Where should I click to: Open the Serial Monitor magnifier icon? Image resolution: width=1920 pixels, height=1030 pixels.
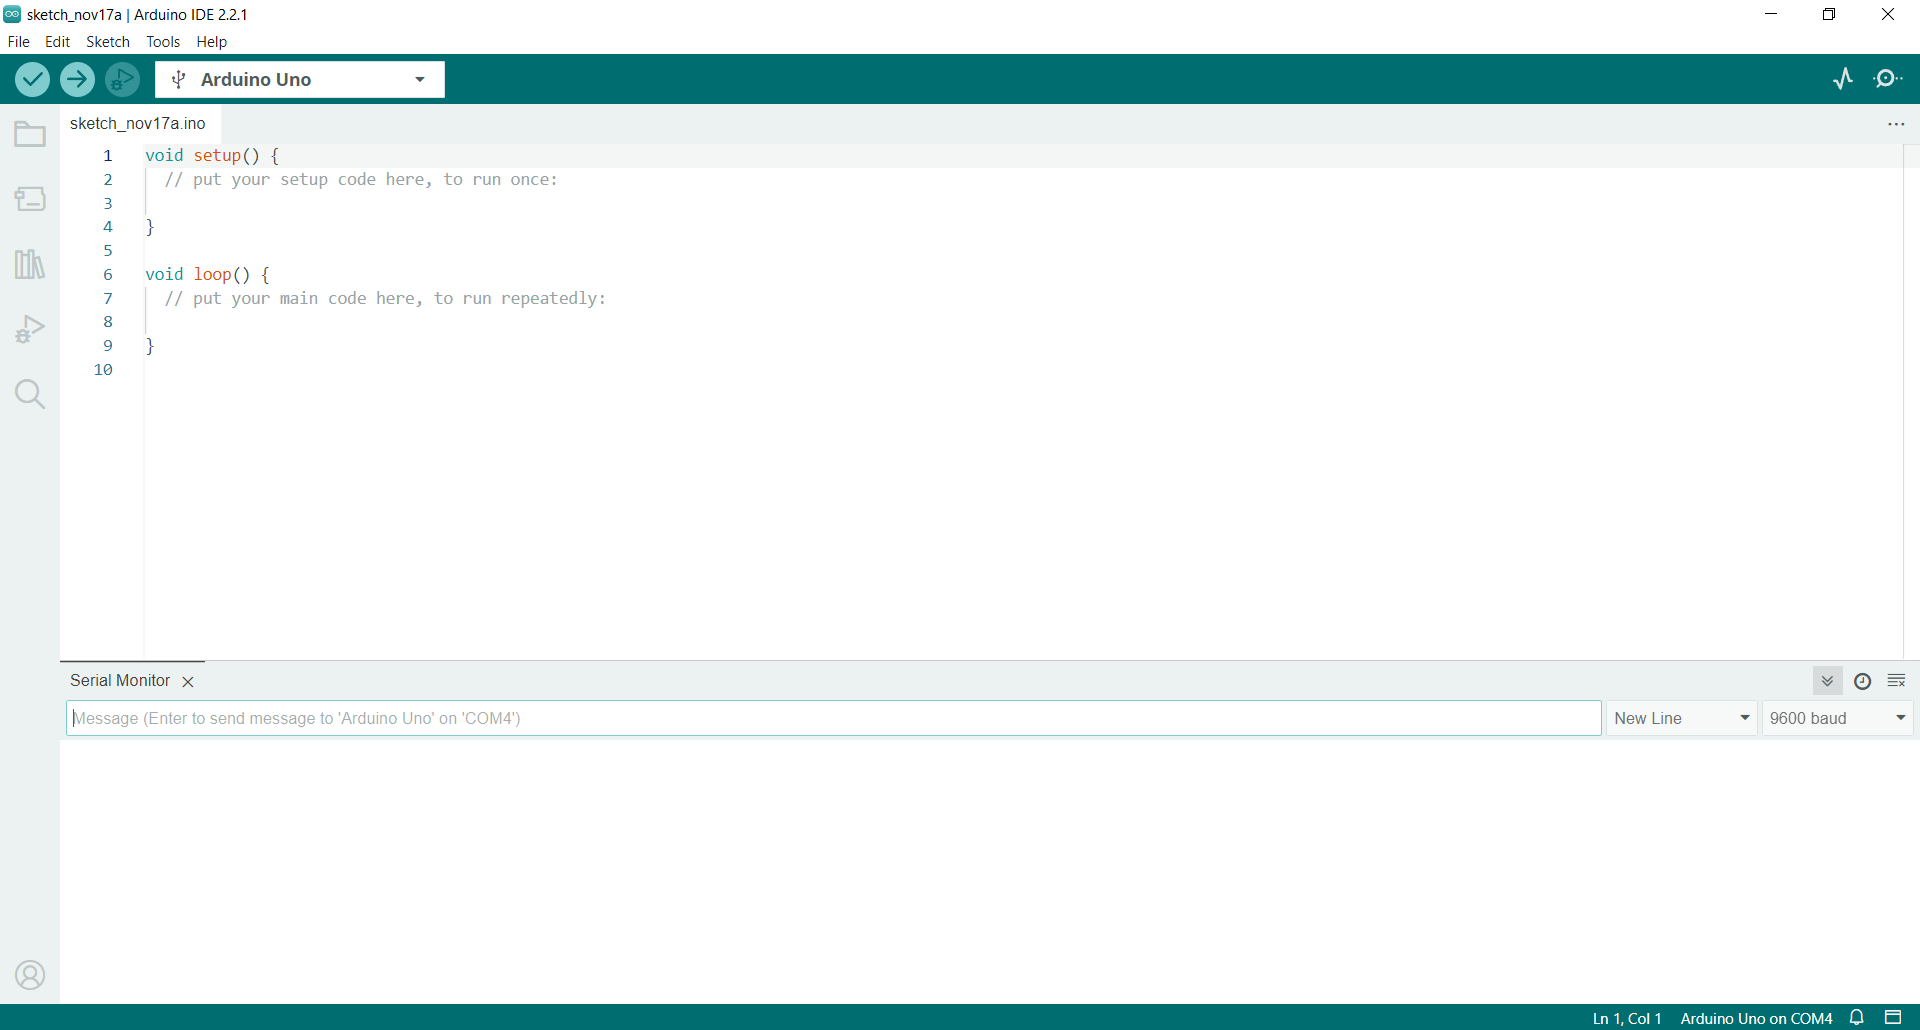[x=1888, y=79]
